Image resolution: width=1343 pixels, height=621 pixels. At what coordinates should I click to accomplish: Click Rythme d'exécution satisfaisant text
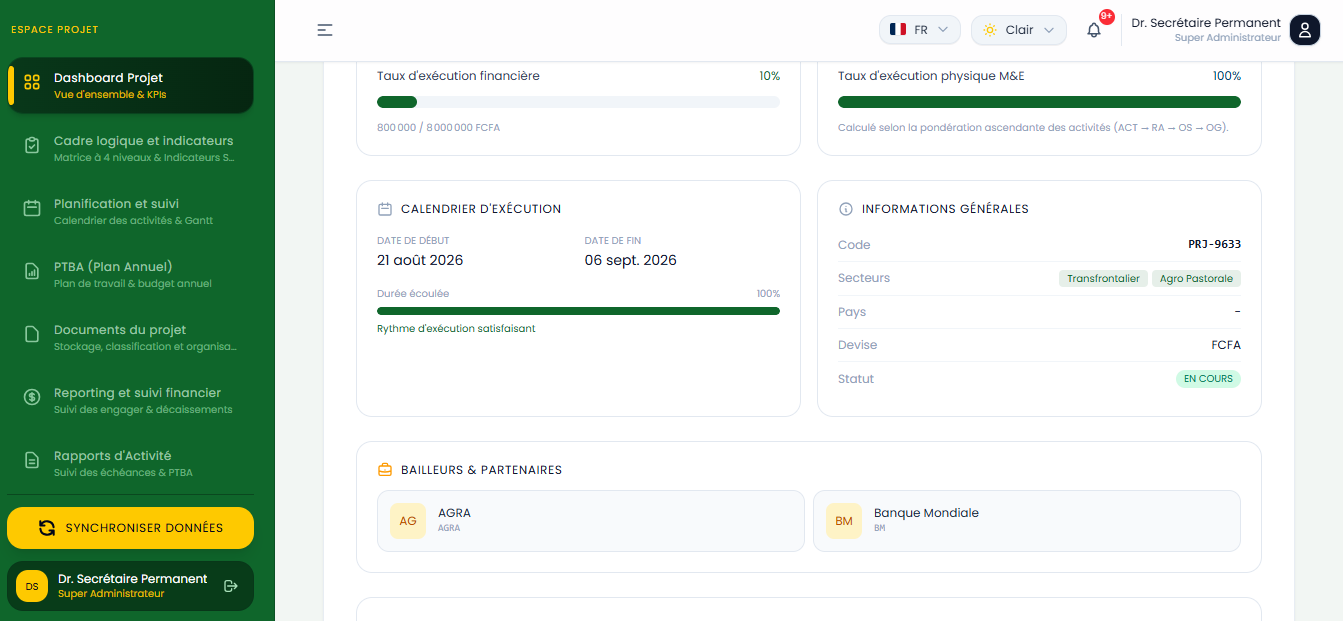pos(456,328)
